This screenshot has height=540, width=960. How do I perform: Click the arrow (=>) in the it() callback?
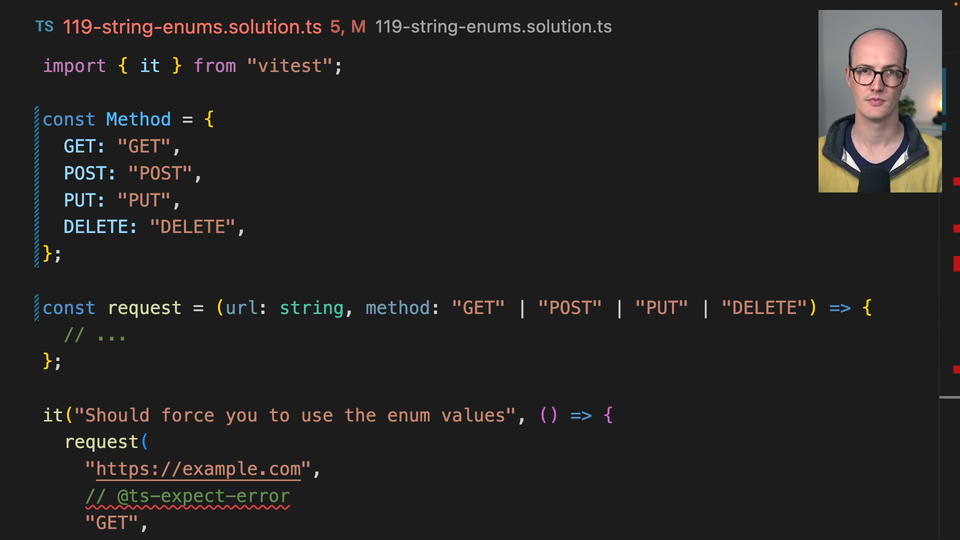(x=581, y=415)
